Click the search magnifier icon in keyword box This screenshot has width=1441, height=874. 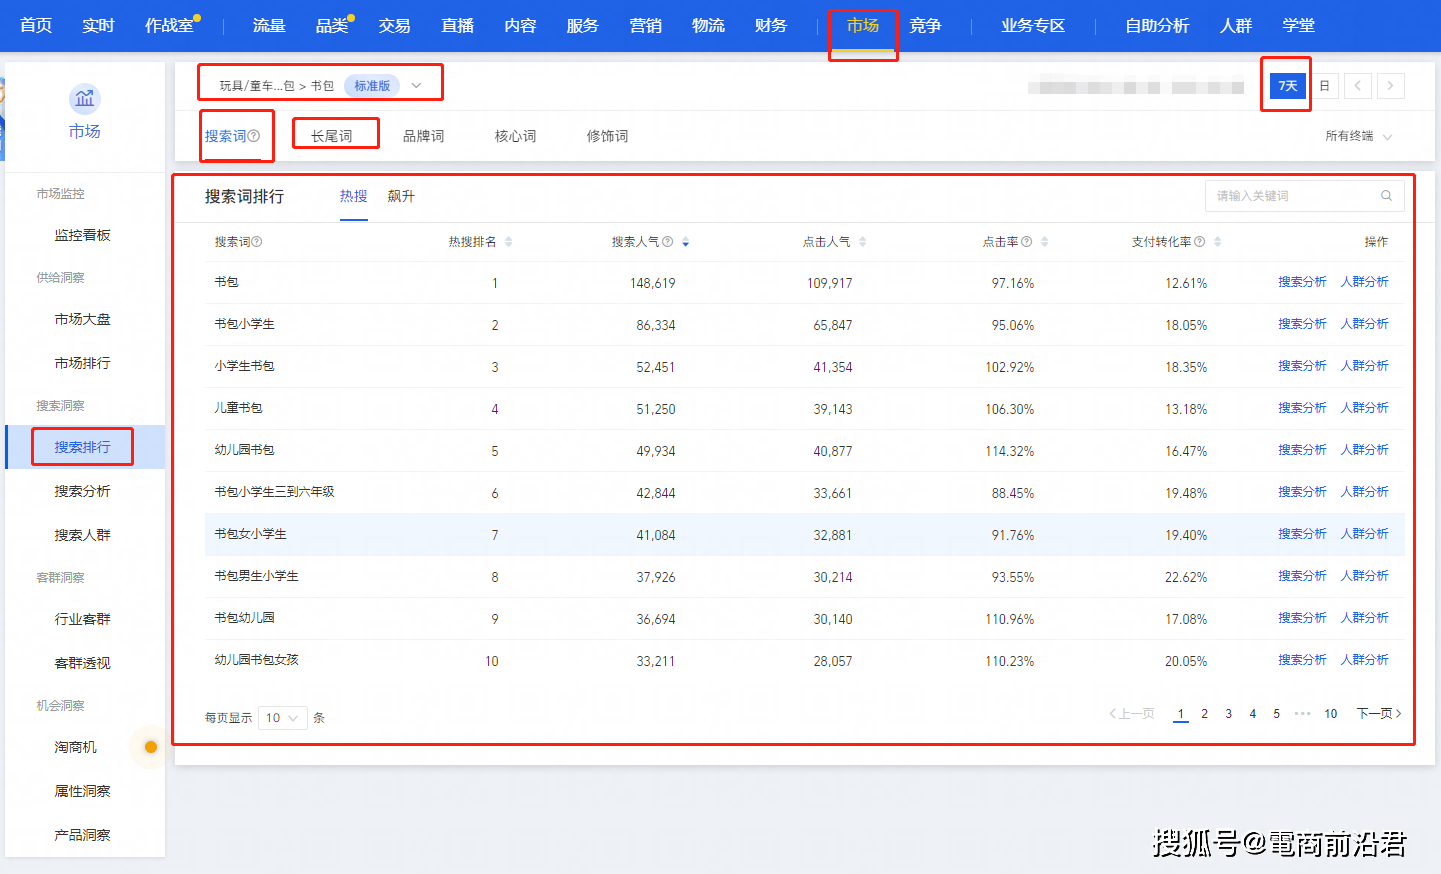click(x=1386, y=196)
